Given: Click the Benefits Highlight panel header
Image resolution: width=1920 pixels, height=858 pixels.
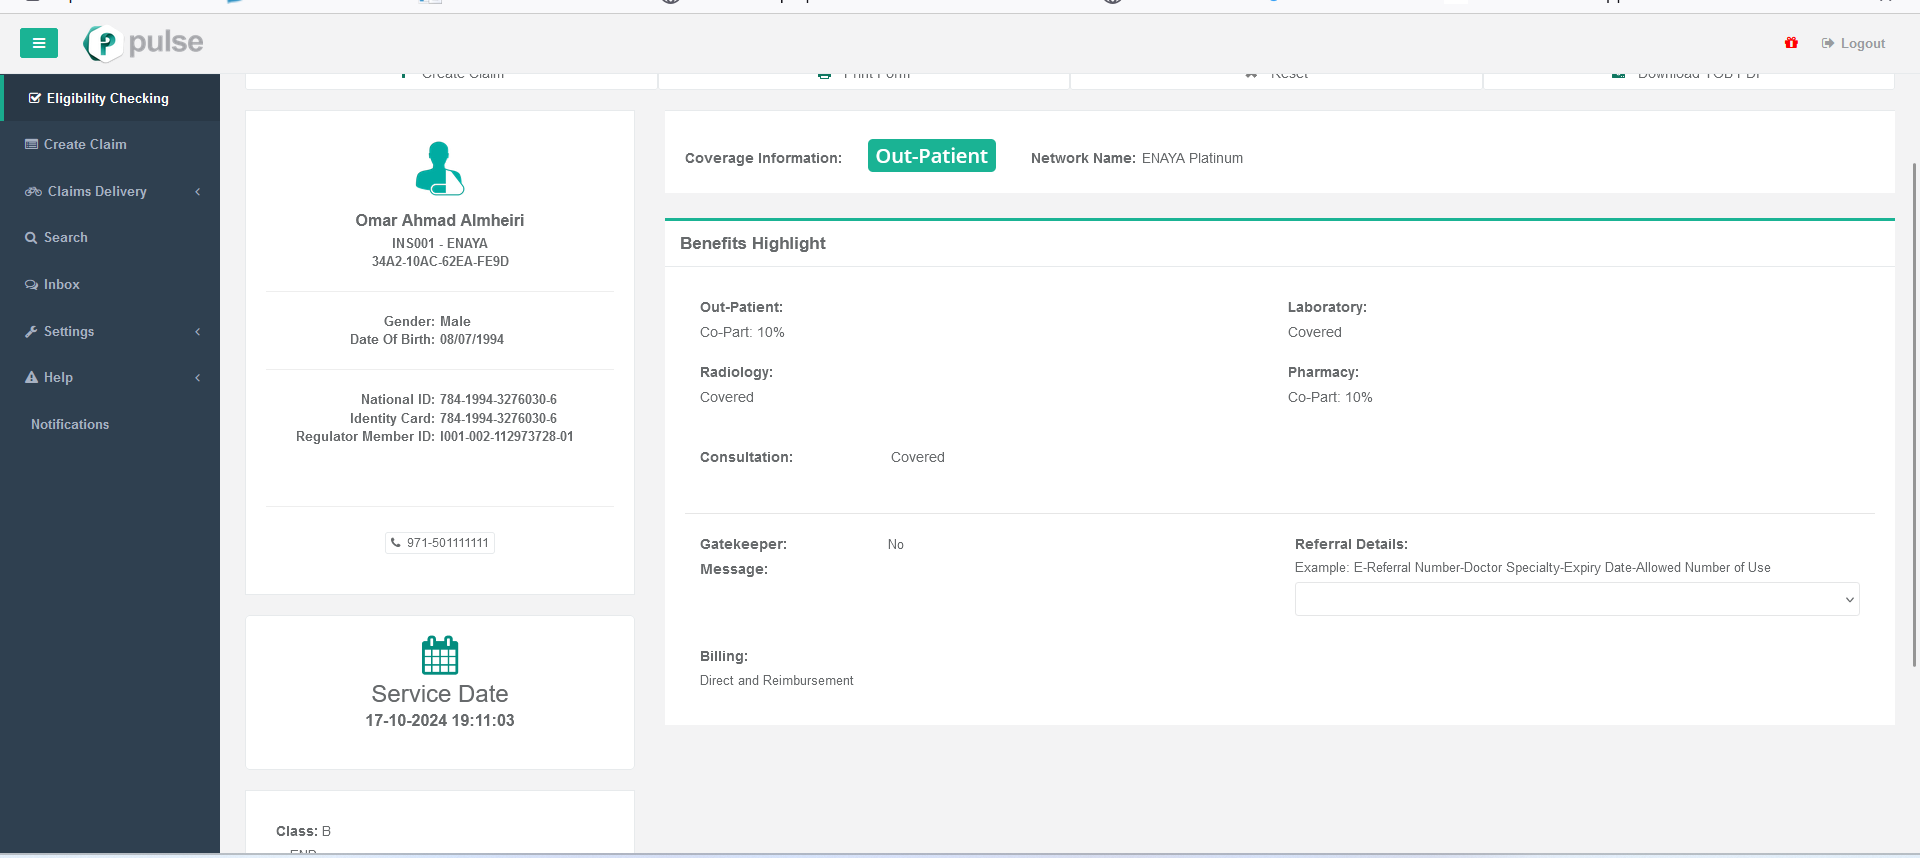Looking at the screenshot, I should pos(753,243).
